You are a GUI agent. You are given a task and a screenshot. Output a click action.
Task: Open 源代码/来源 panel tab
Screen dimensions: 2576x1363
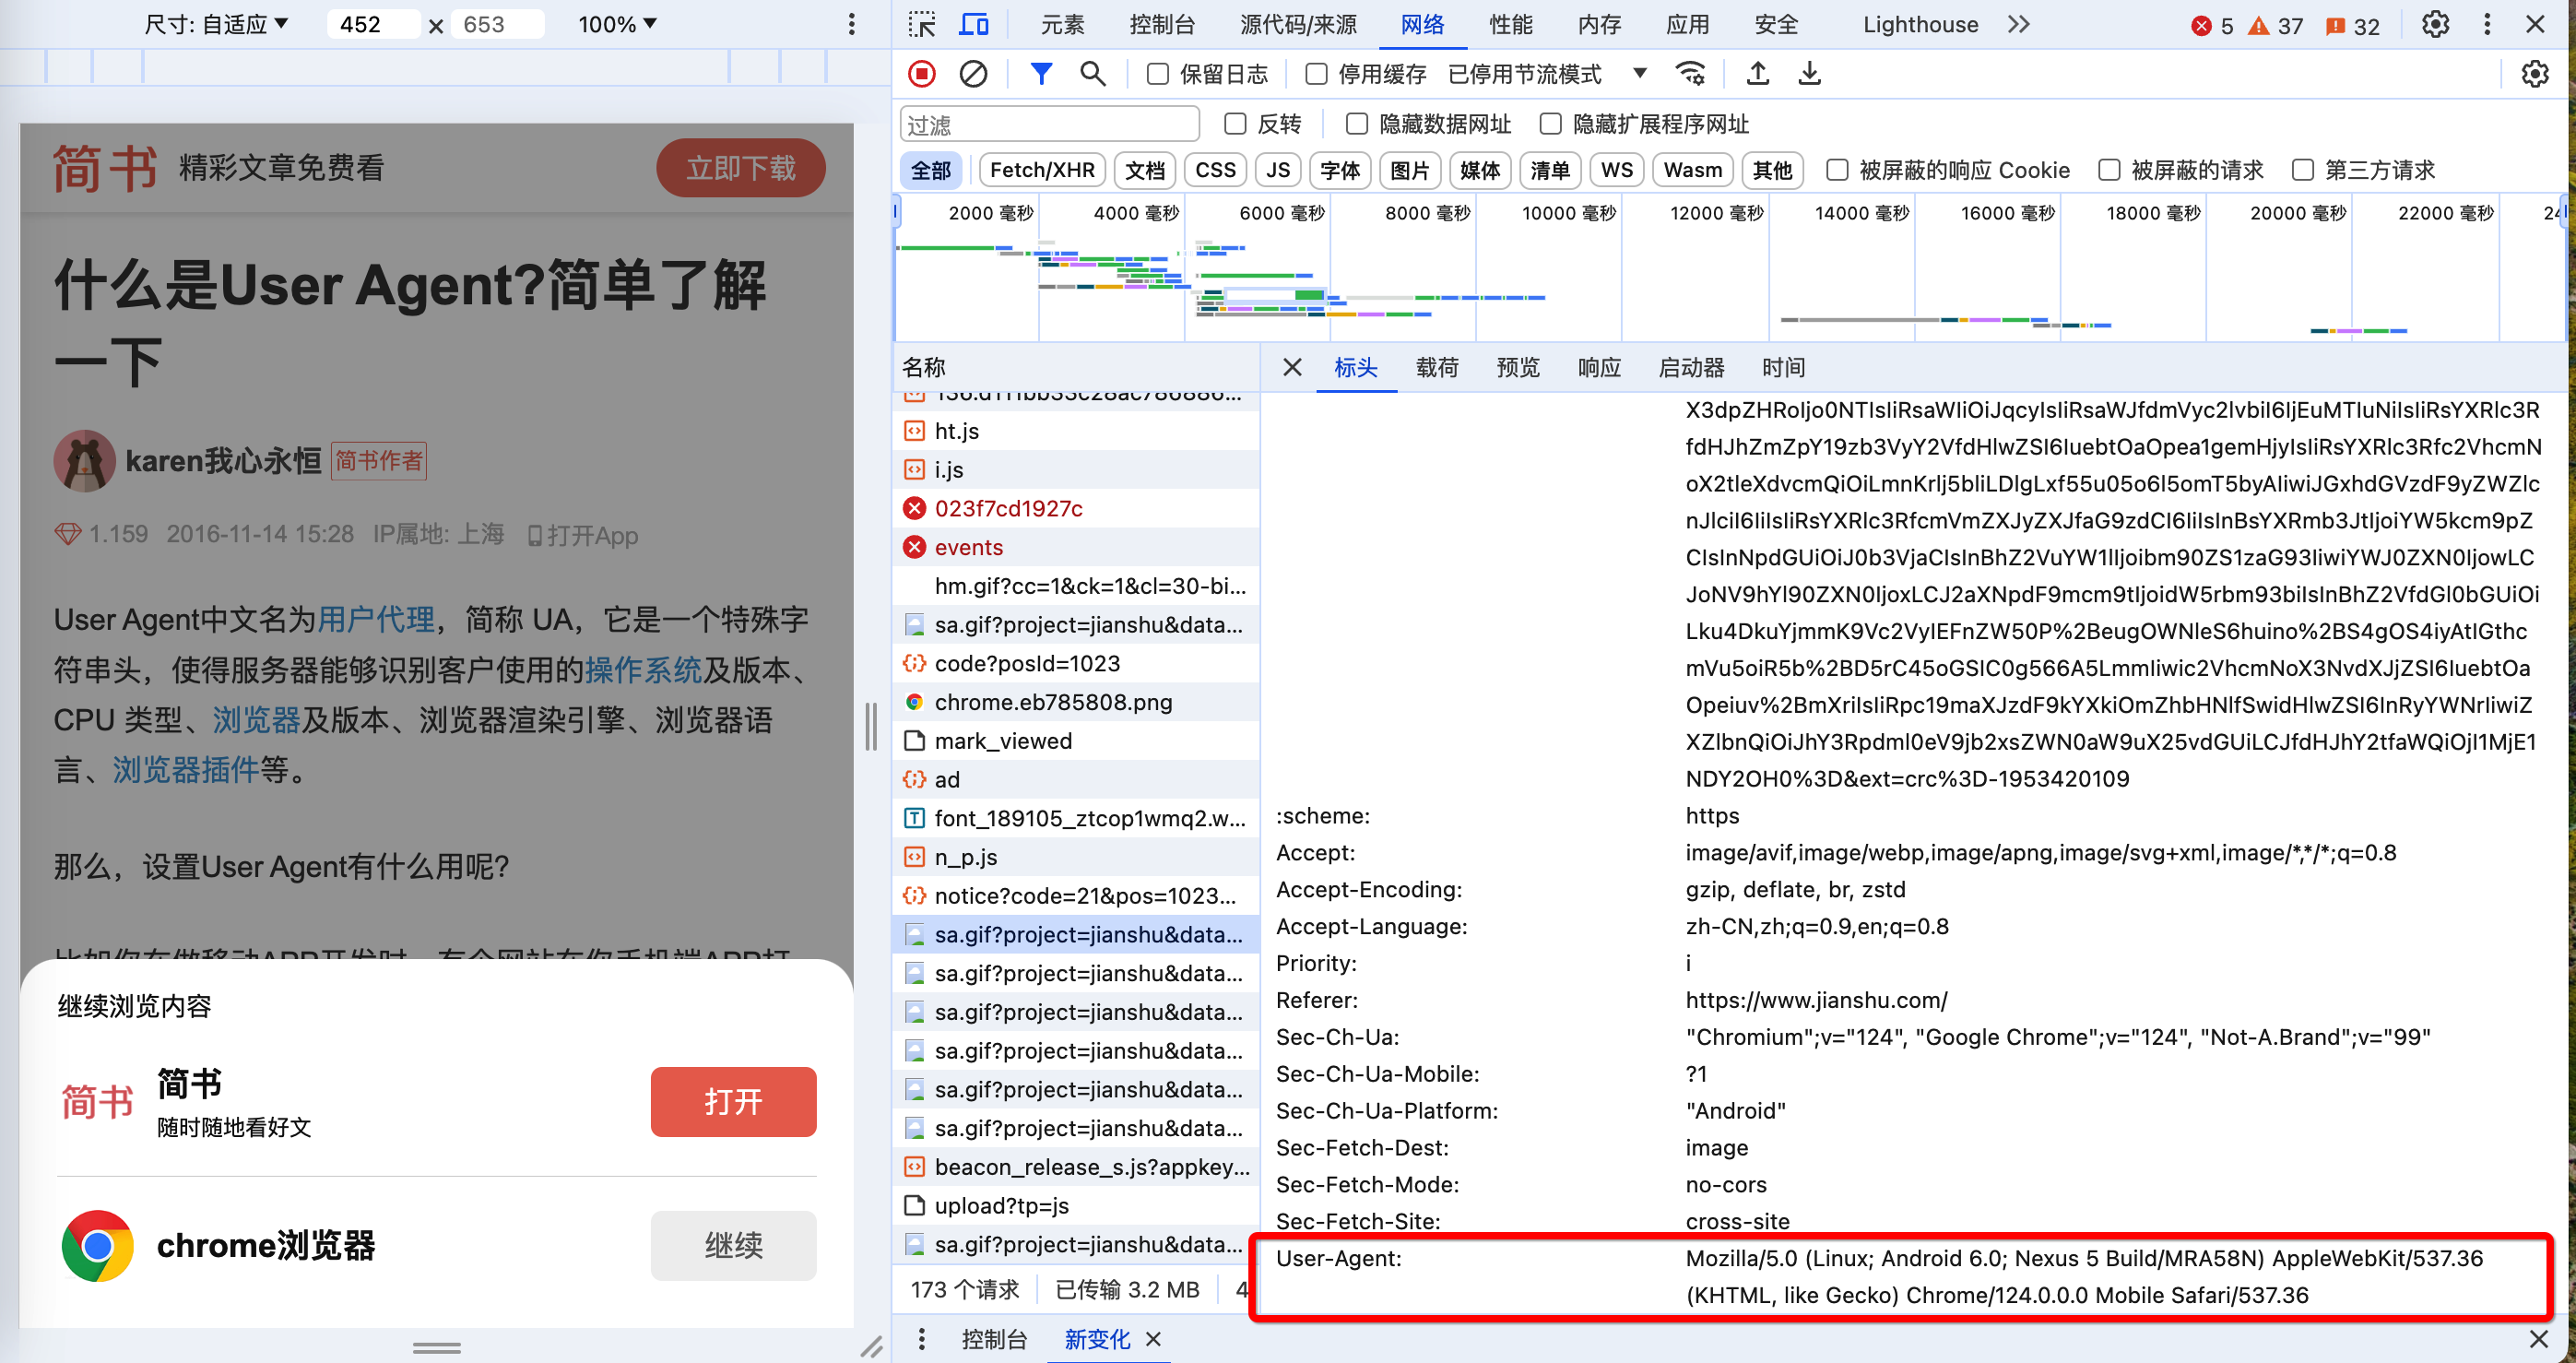(1298, 24)
